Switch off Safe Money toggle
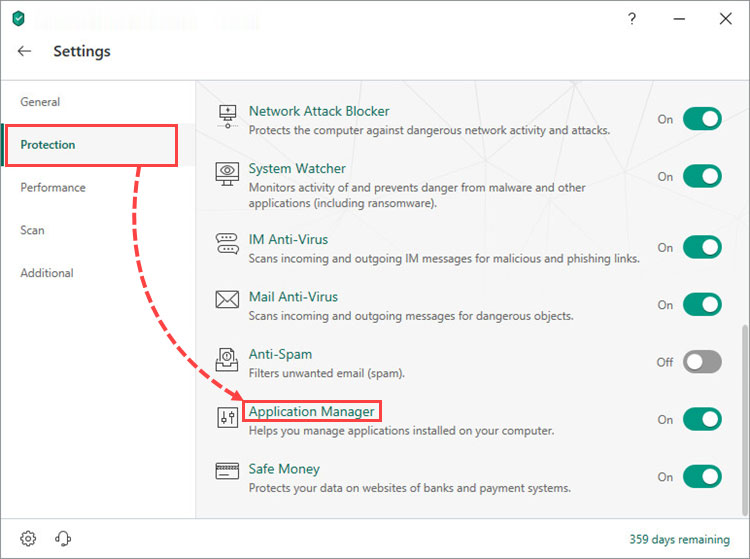 702,477
